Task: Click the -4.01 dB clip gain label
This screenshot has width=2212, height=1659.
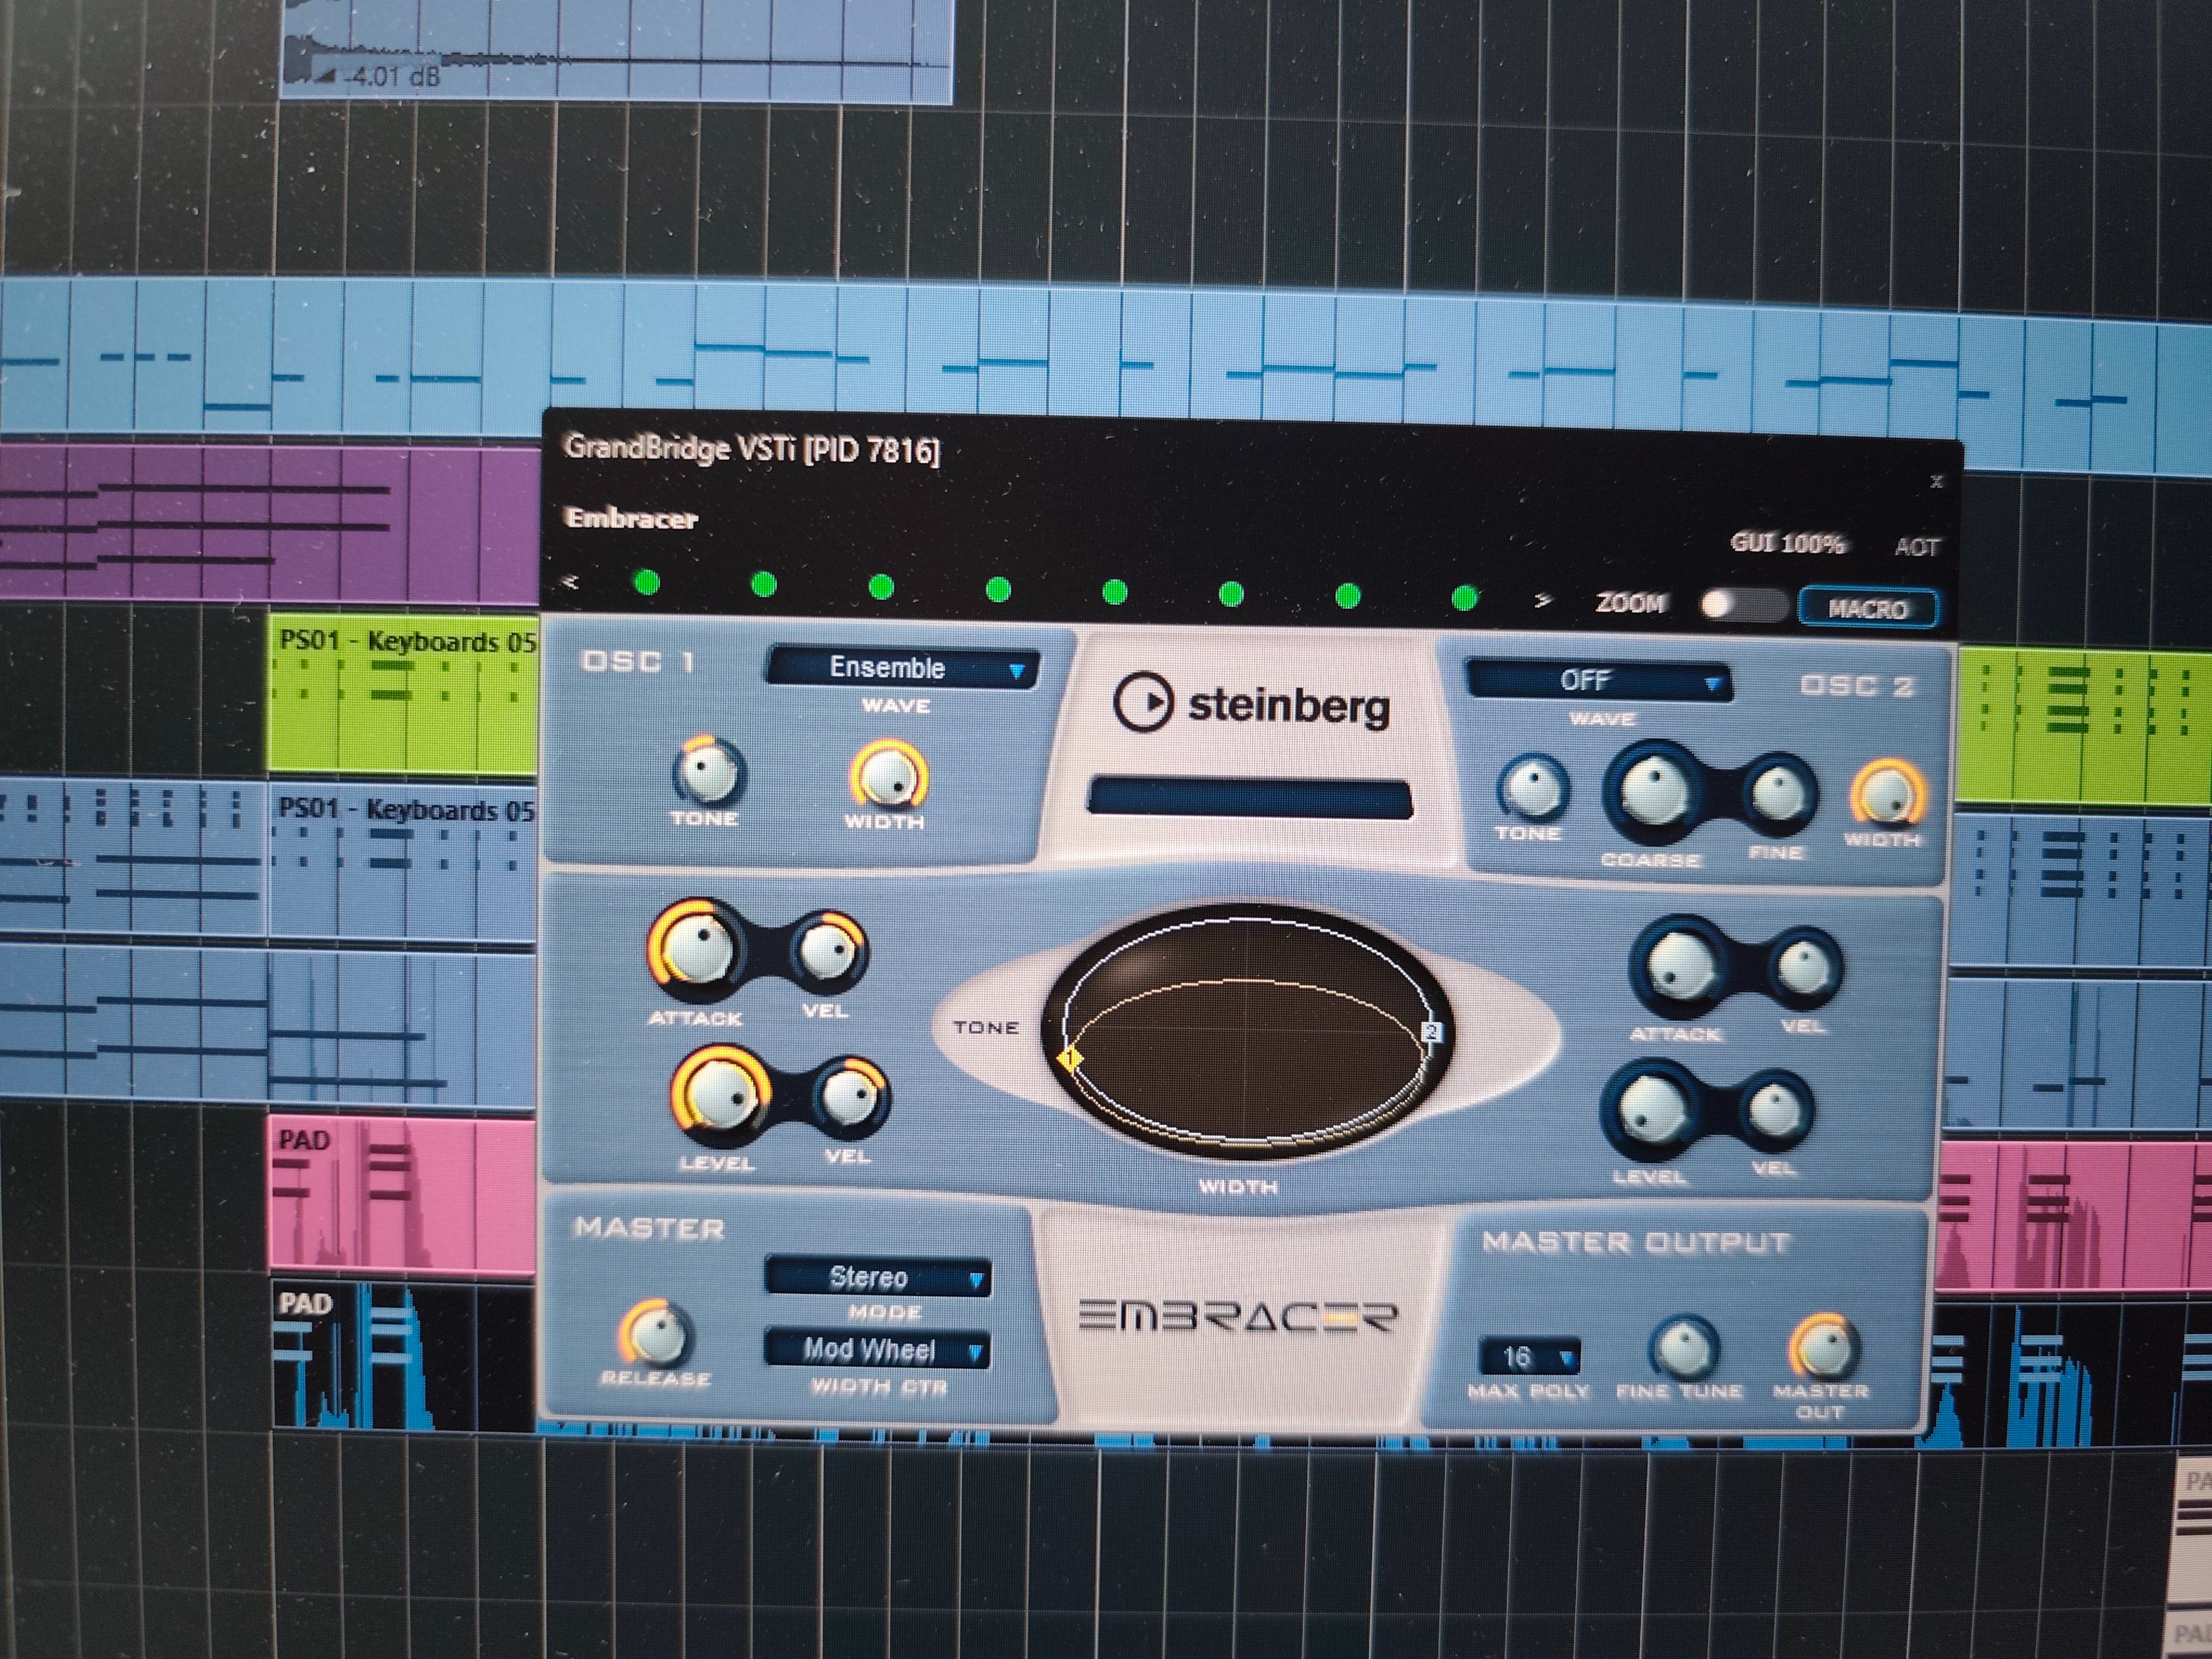Action: coord(392,76)
